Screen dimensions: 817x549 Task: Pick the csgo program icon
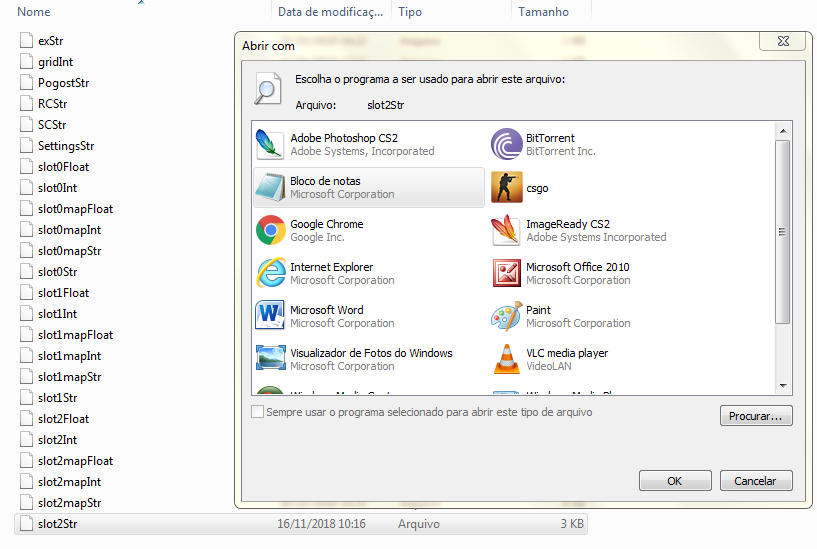coord(506,188)
